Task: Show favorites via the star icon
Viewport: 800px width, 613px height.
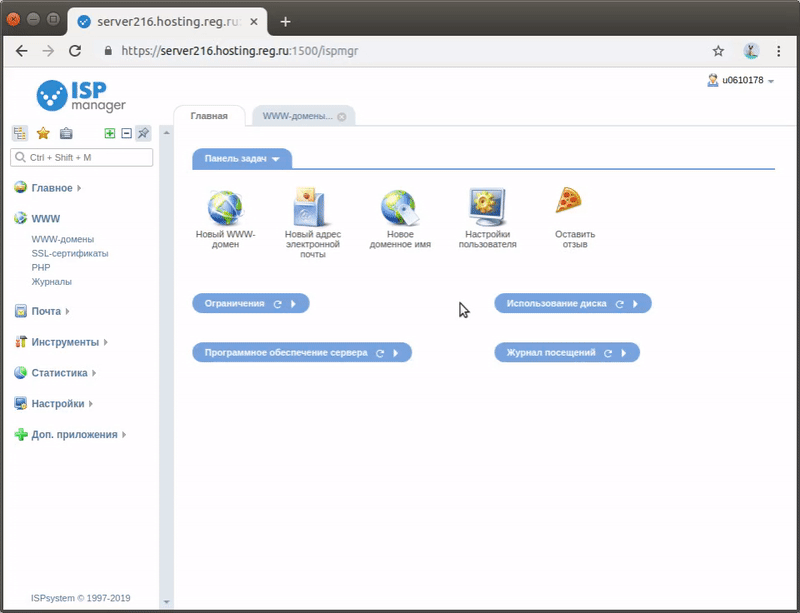Action: 43,133
